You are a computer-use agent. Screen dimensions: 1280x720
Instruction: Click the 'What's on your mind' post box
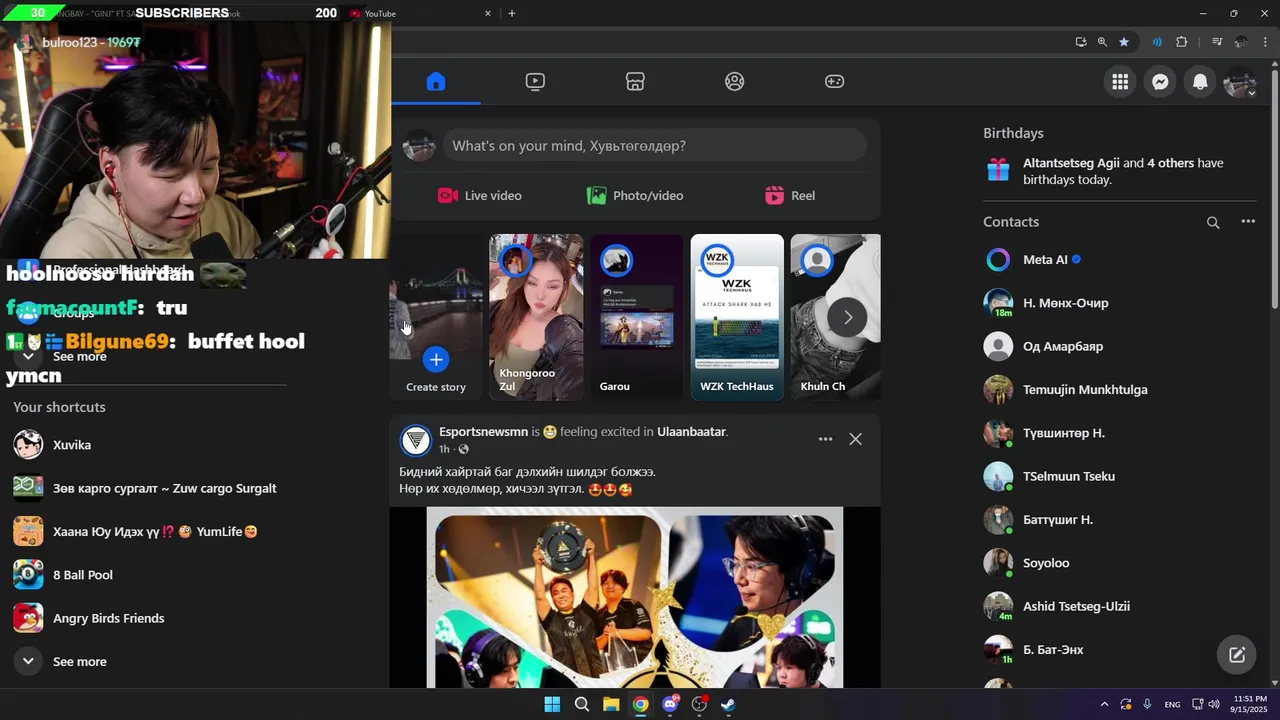[655, 146]
